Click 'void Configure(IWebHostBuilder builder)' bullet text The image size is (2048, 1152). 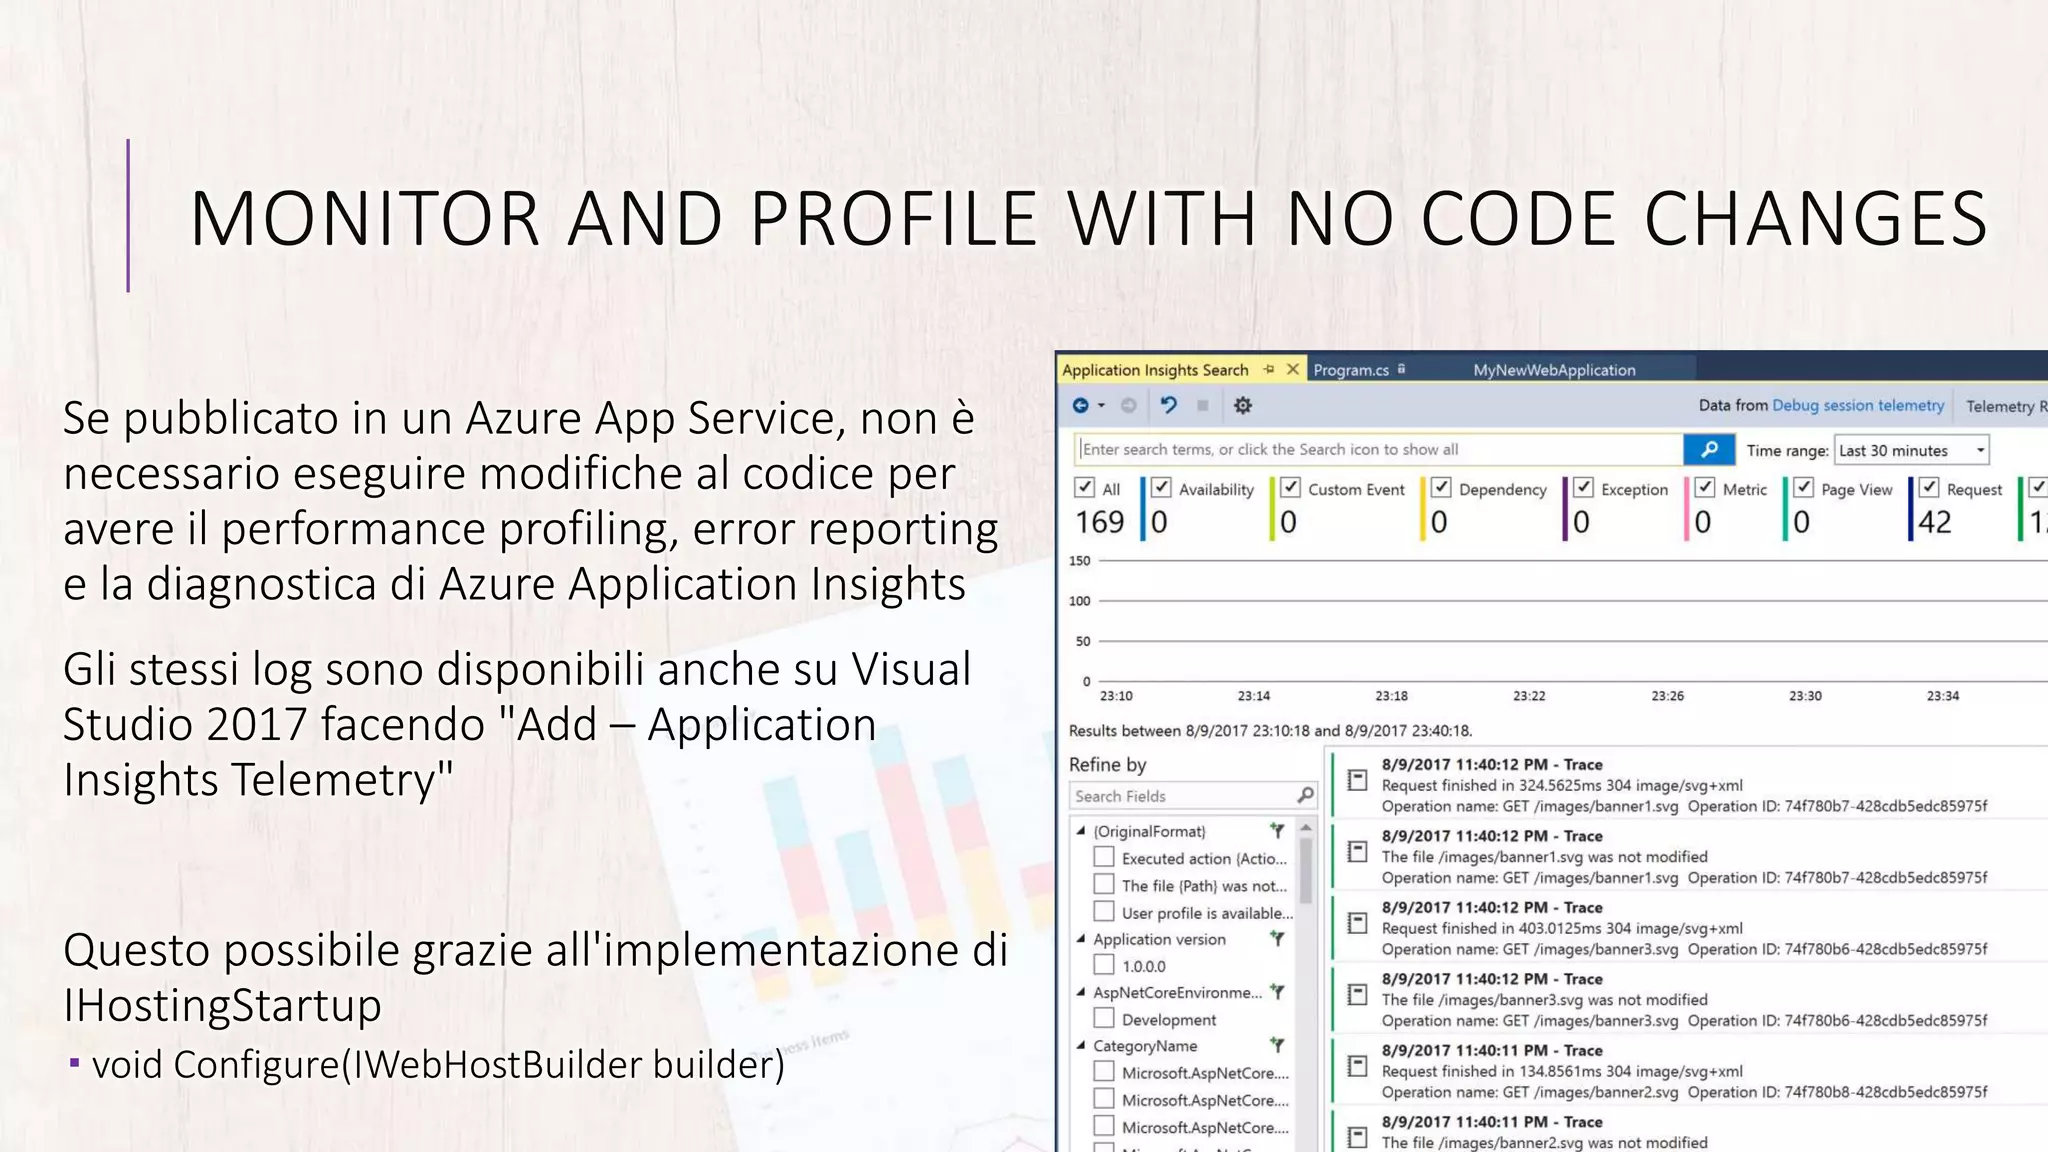[438, 1064]
